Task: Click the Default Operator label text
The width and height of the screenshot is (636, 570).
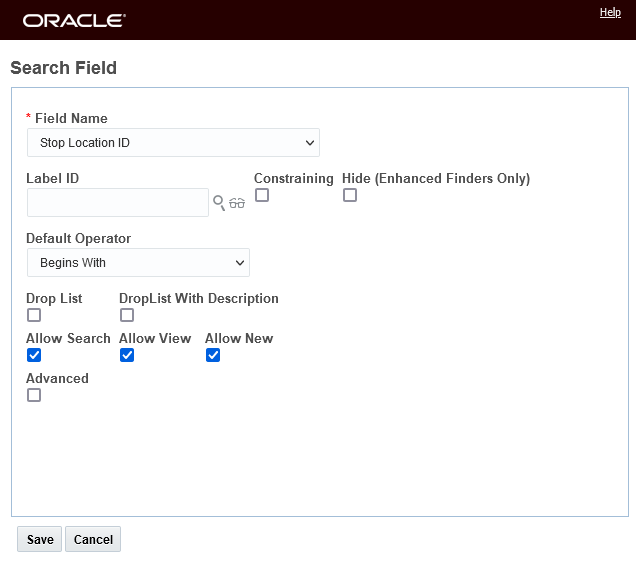Action: point(79,238)
